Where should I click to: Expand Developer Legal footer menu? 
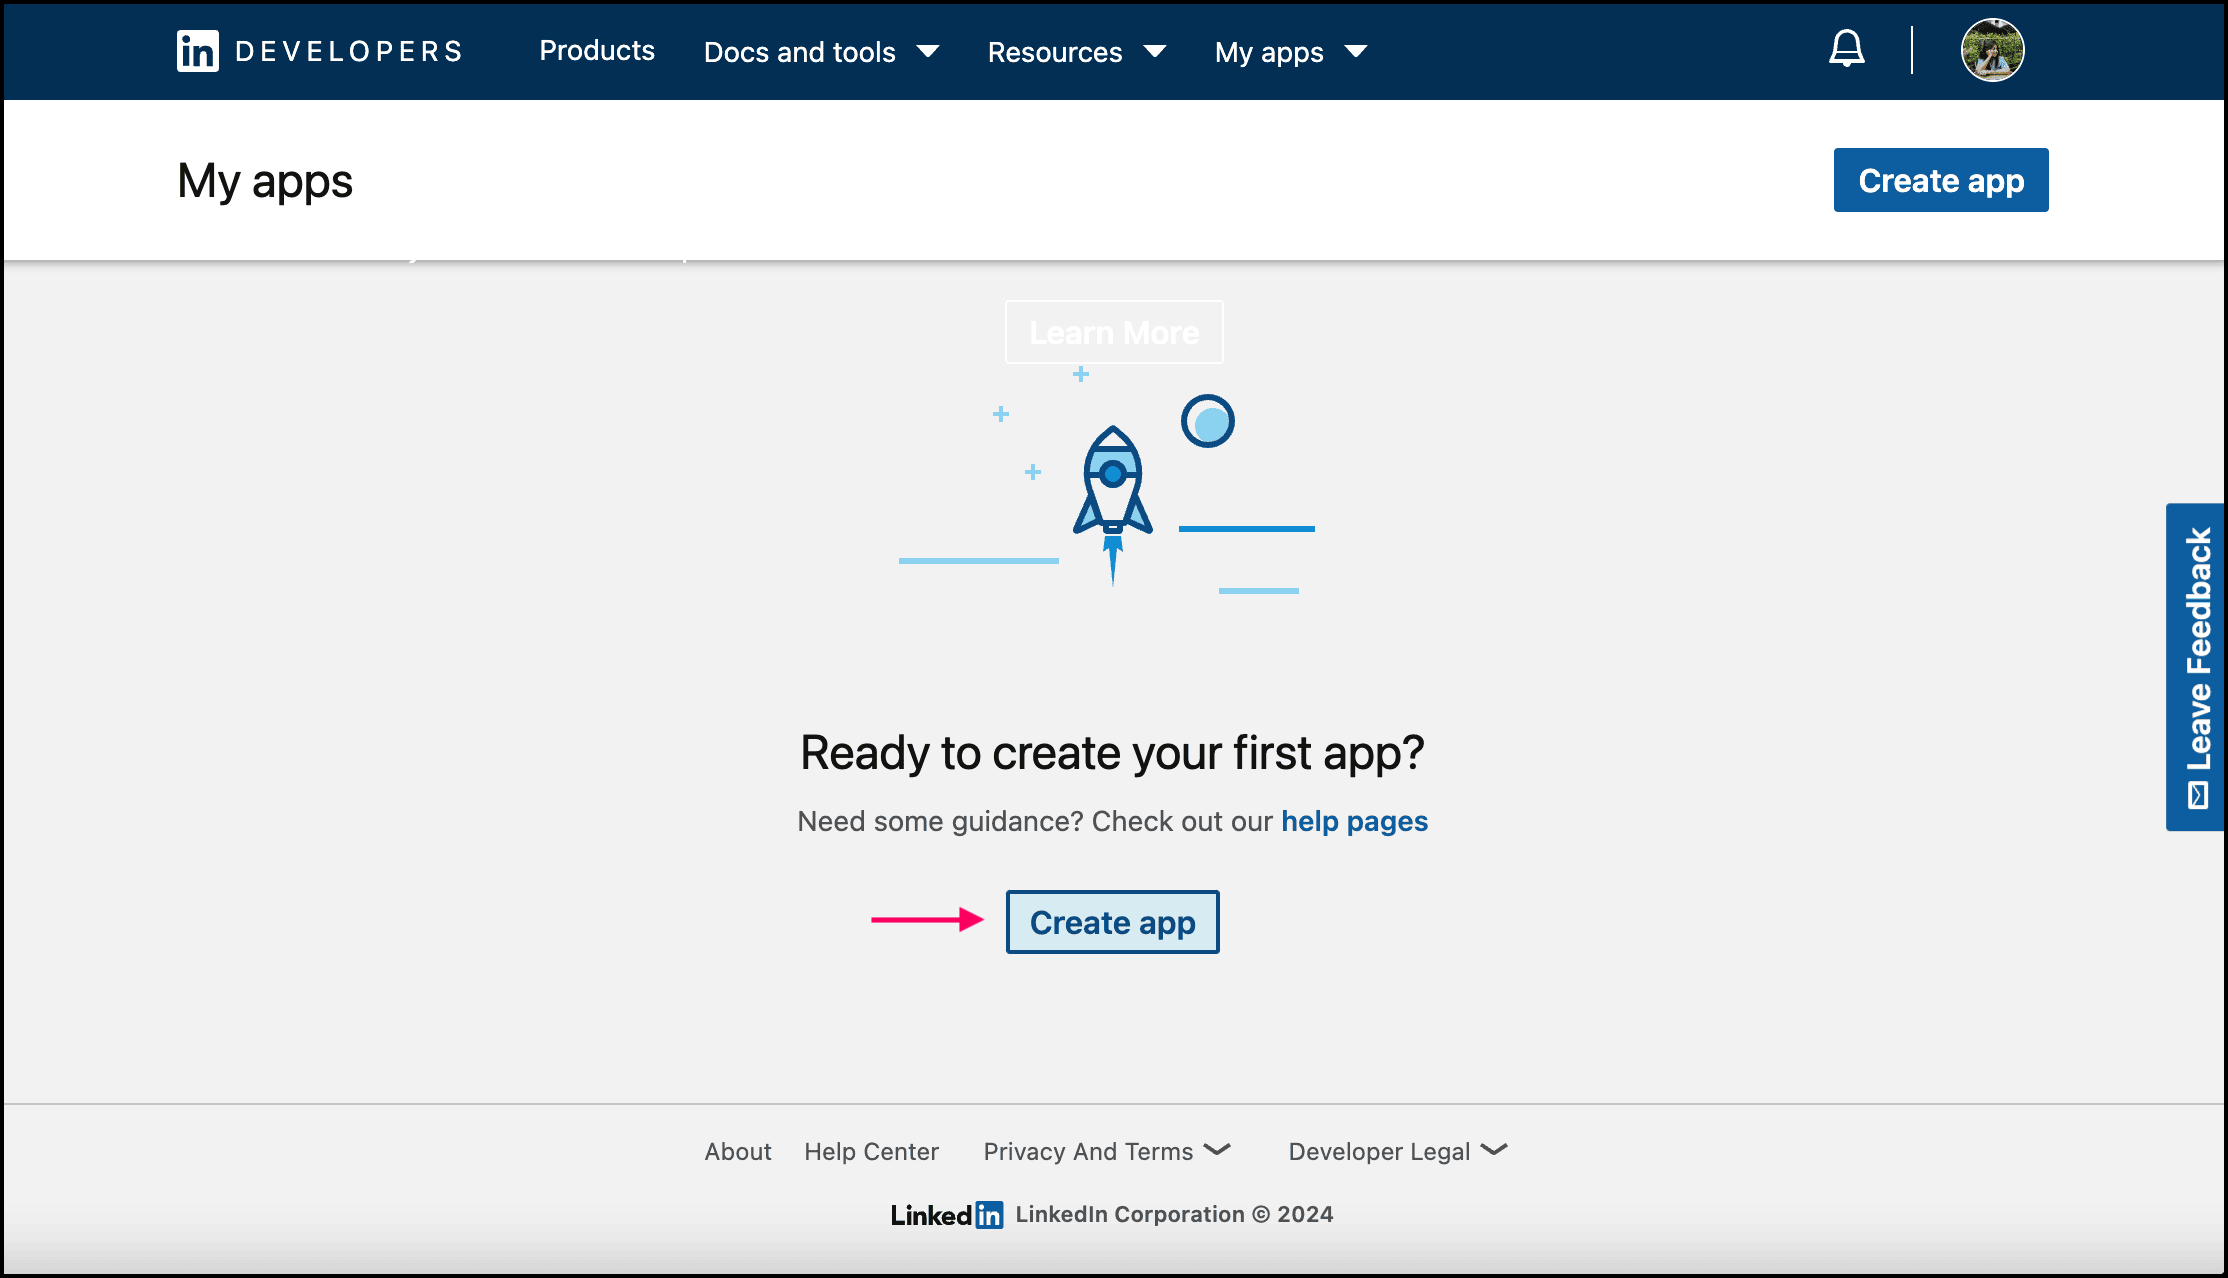point(1396,1151)
